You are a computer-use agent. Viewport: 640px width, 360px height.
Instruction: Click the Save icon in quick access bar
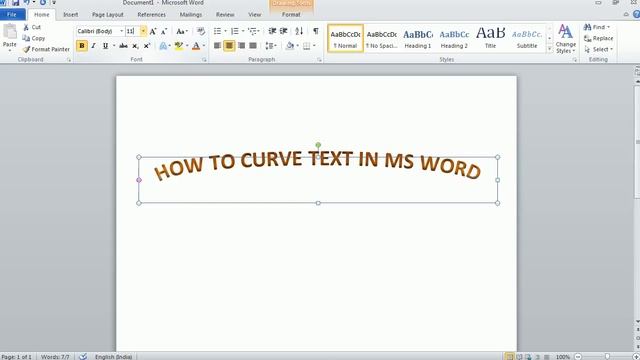coord(16,3)
